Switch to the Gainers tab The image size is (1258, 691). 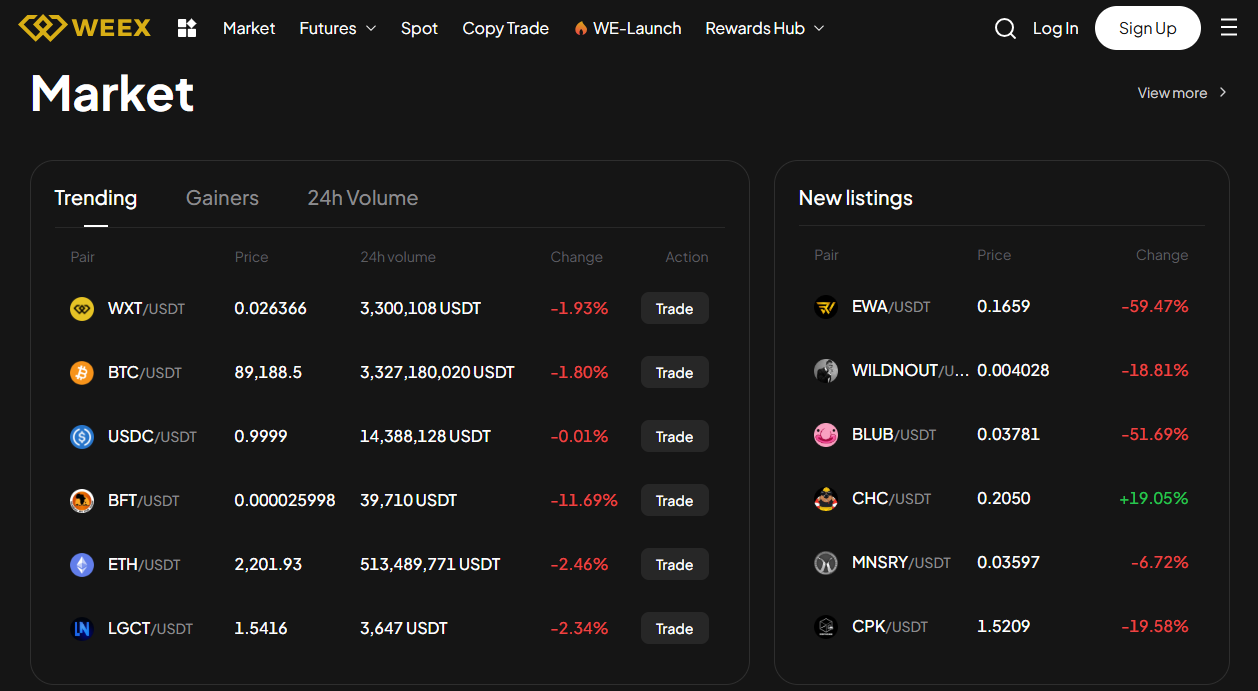click(222, 198)
